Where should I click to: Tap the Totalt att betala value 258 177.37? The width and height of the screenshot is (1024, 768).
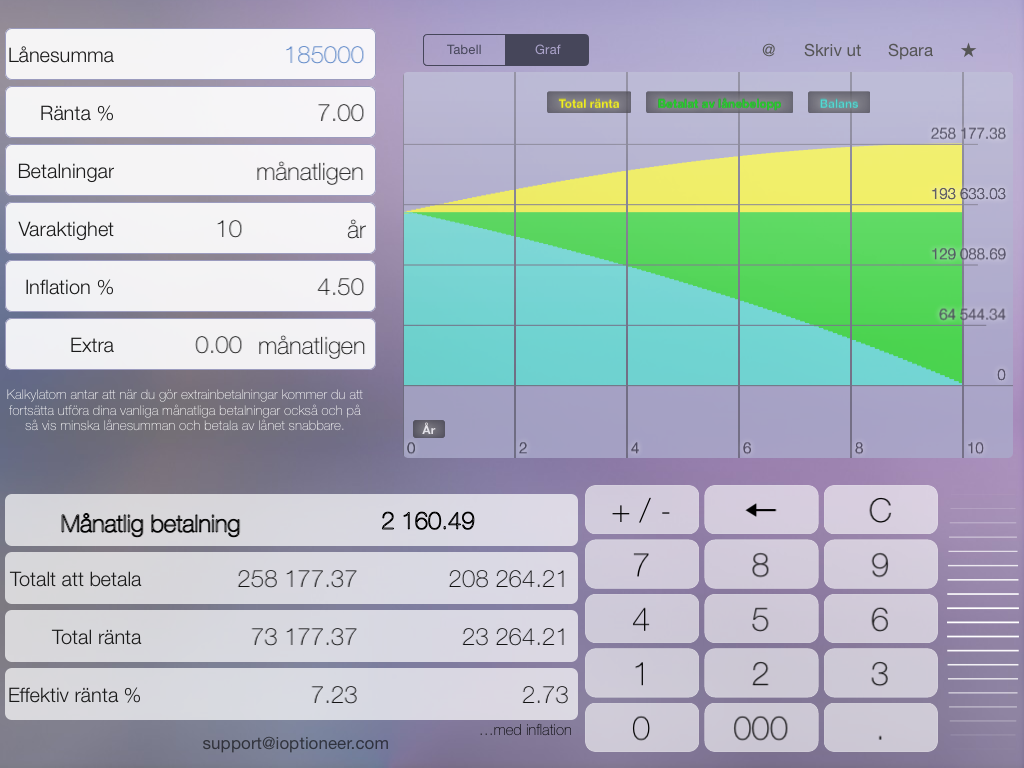click(x=297, y=579)
